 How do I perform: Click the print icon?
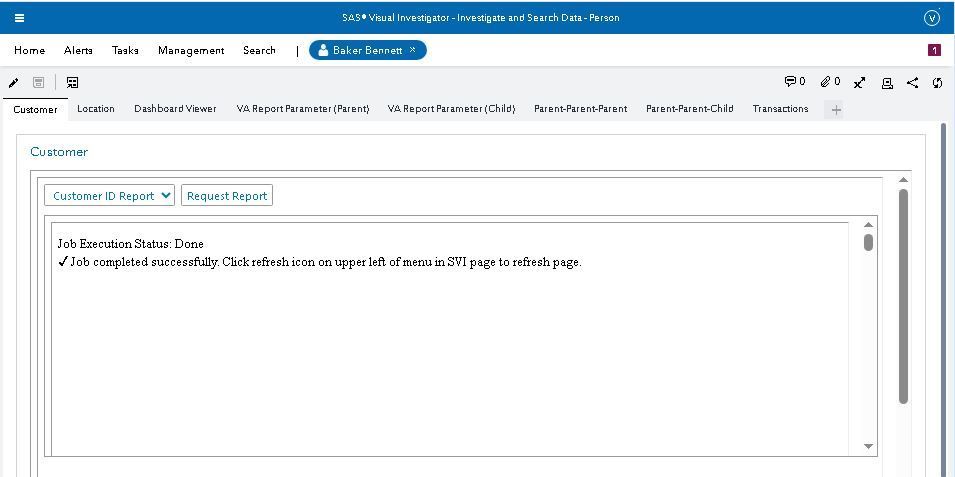coord(887,83)
